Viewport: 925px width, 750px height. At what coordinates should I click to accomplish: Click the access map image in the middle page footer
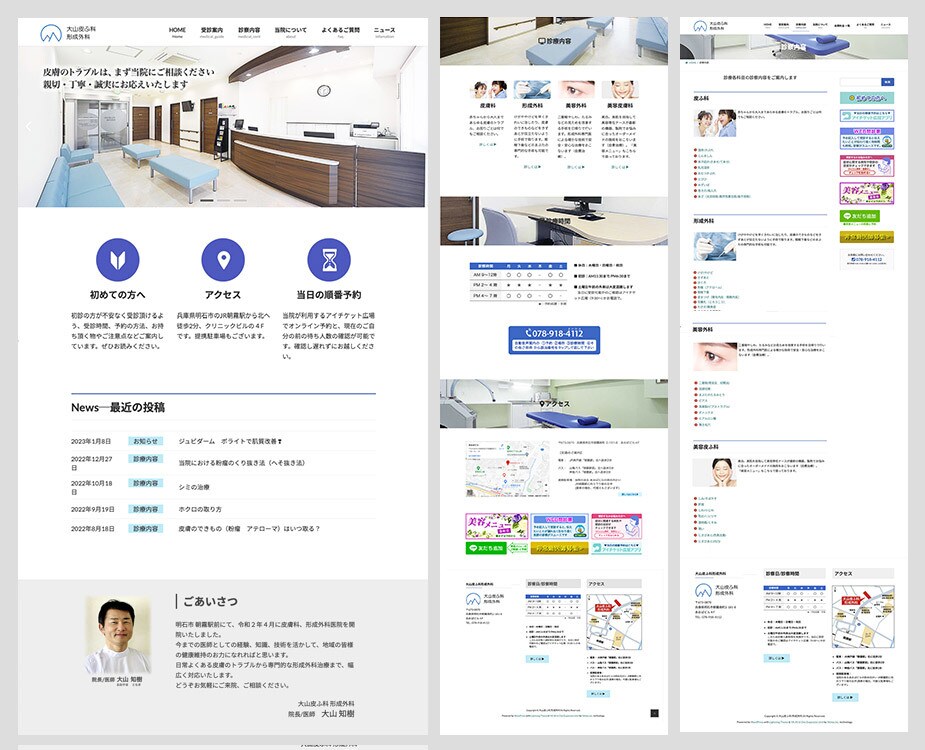point(614,622)
